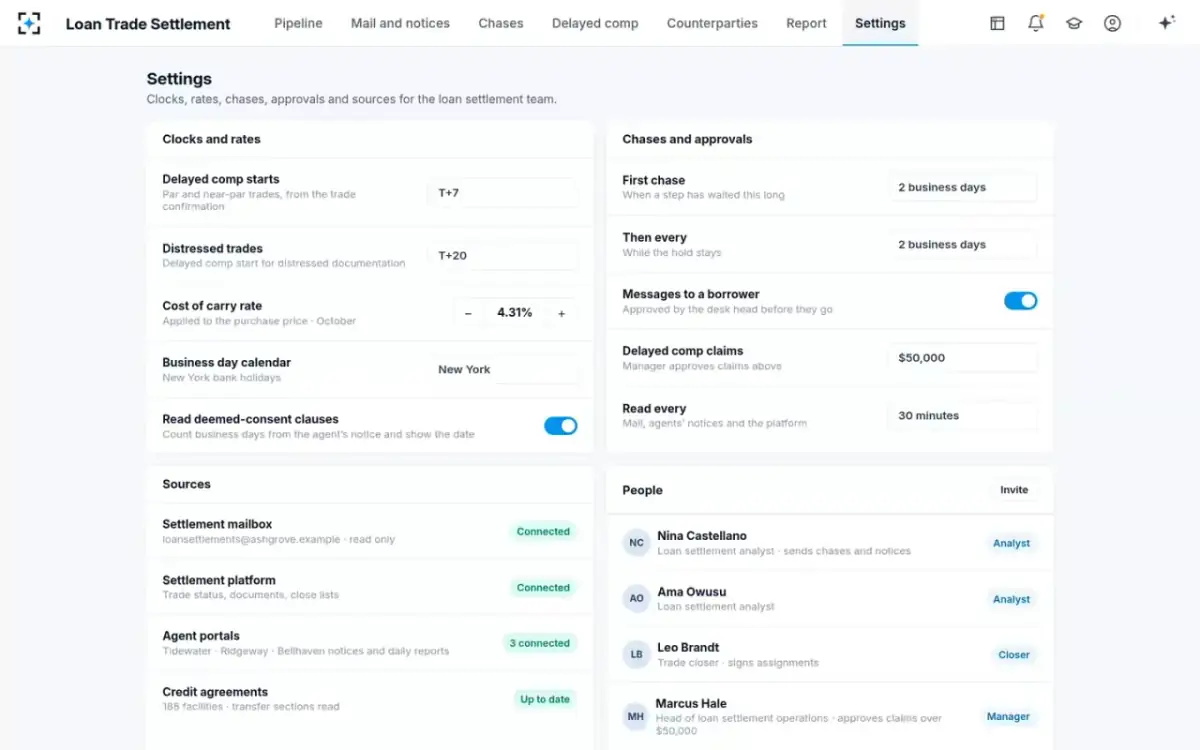Open the graduation cap learning icon
The image size is (1200, 750).
1074,23
